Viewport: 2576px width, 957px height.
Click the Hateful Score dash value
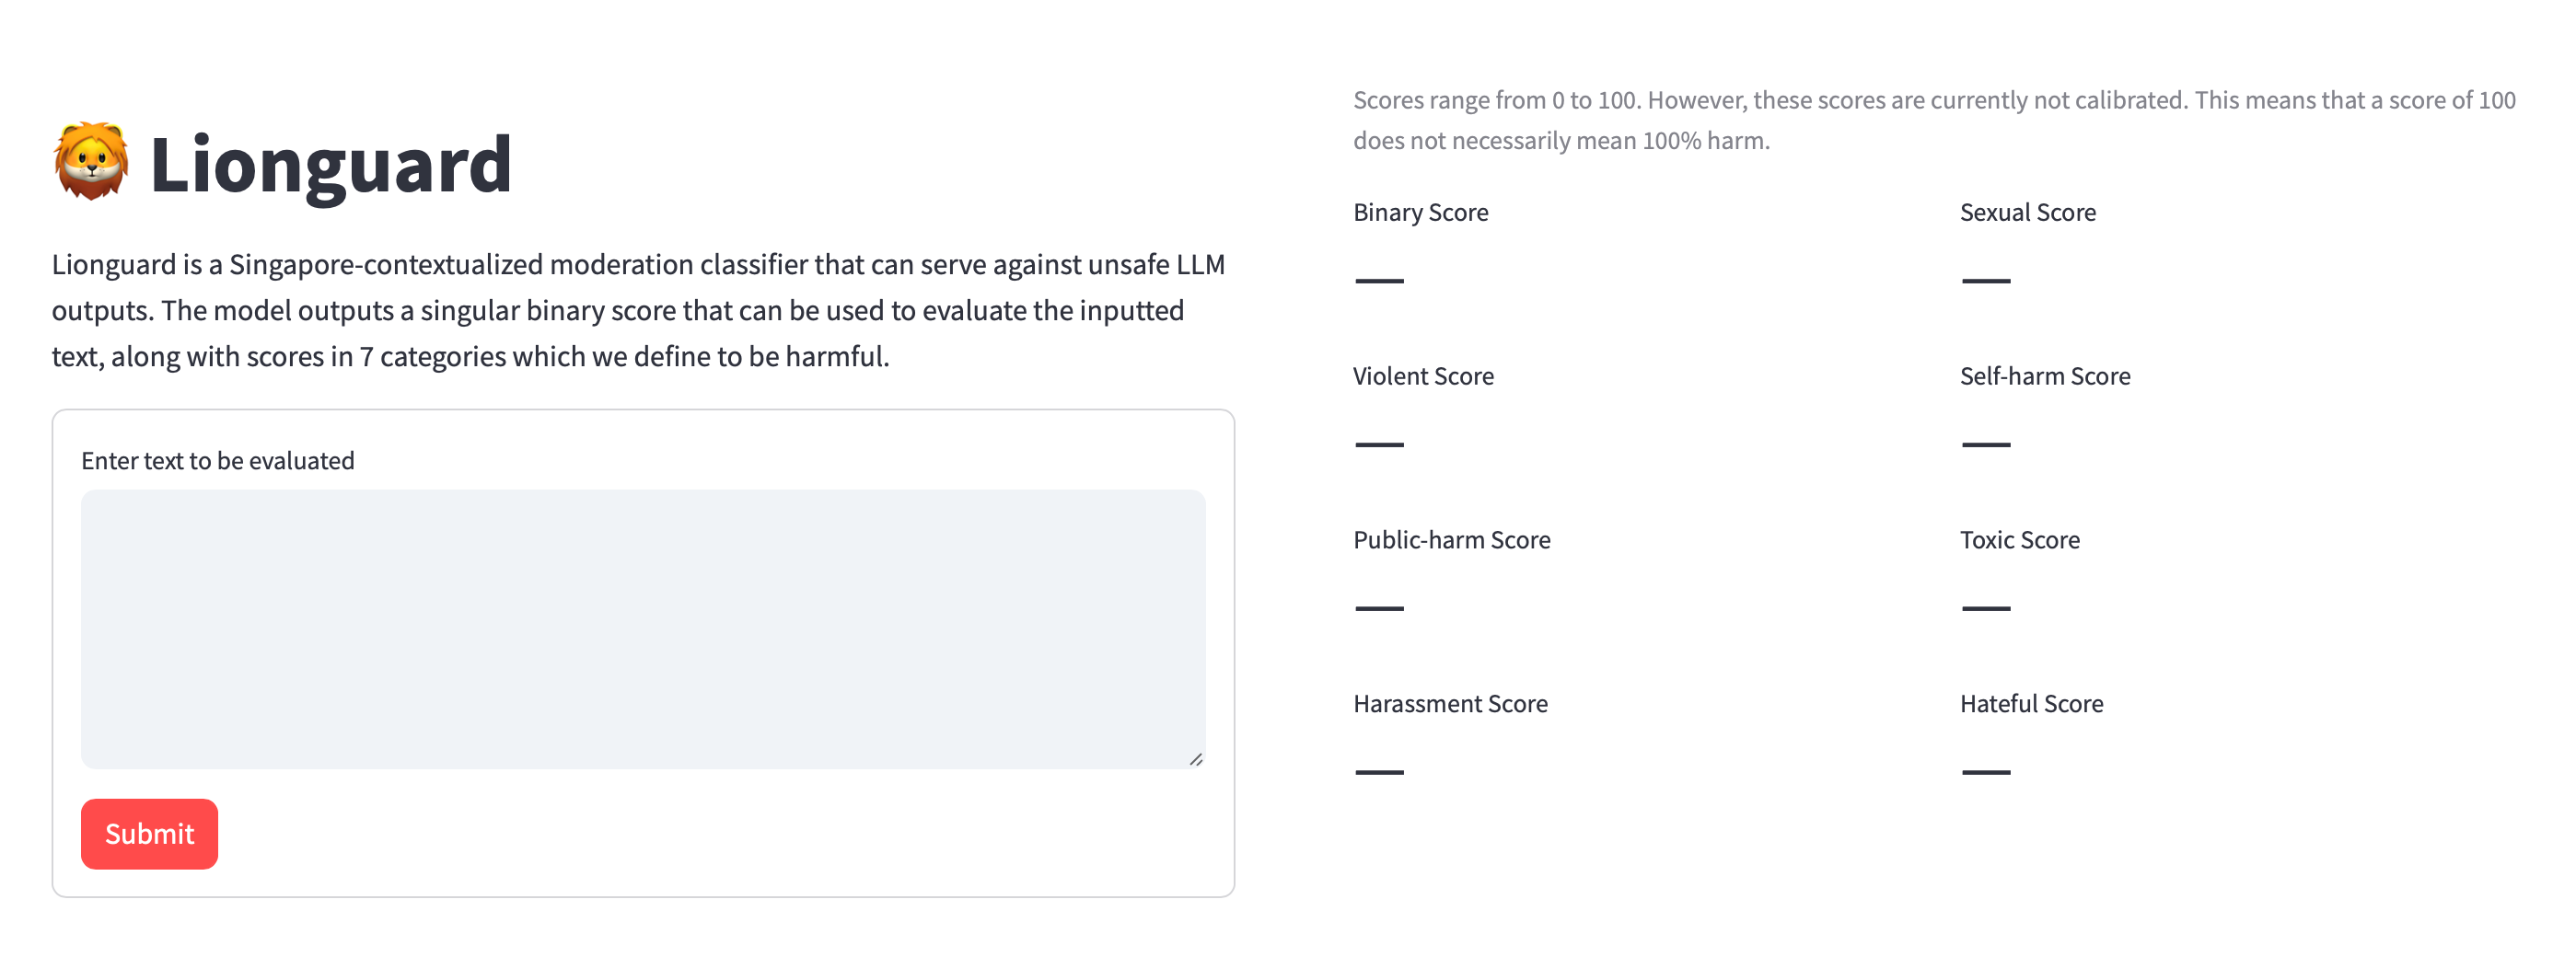pyautogui.click(x=1986, y=772)
